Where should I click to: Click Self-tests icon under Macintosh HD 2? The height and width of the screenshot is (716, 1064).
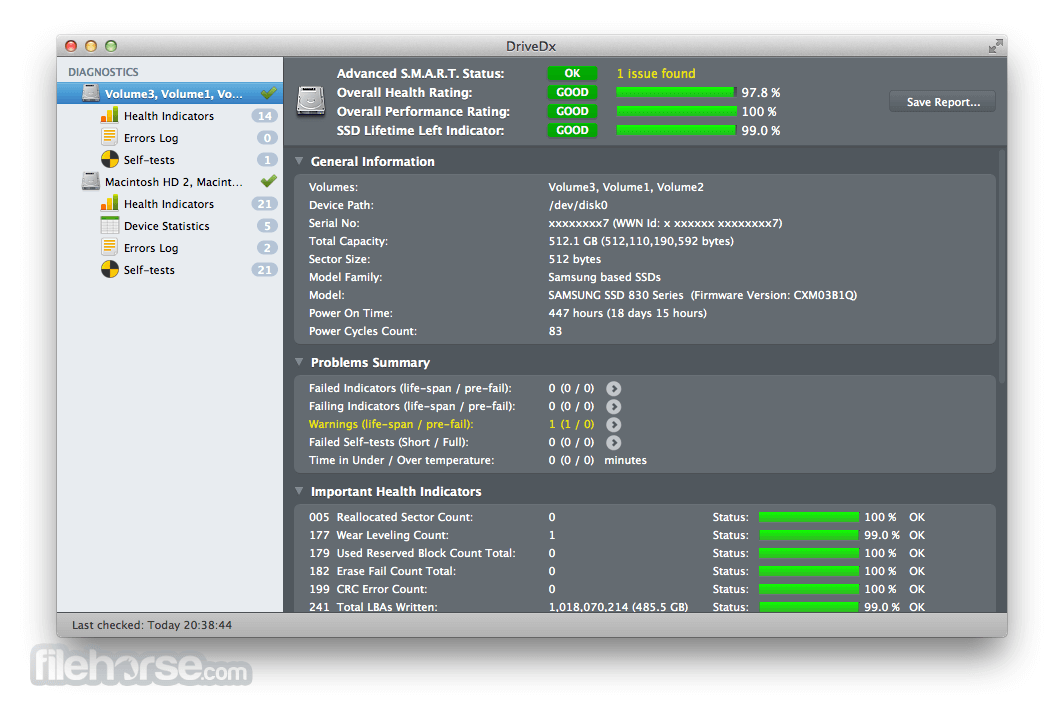pyautogui.click(x=109, y=269)
